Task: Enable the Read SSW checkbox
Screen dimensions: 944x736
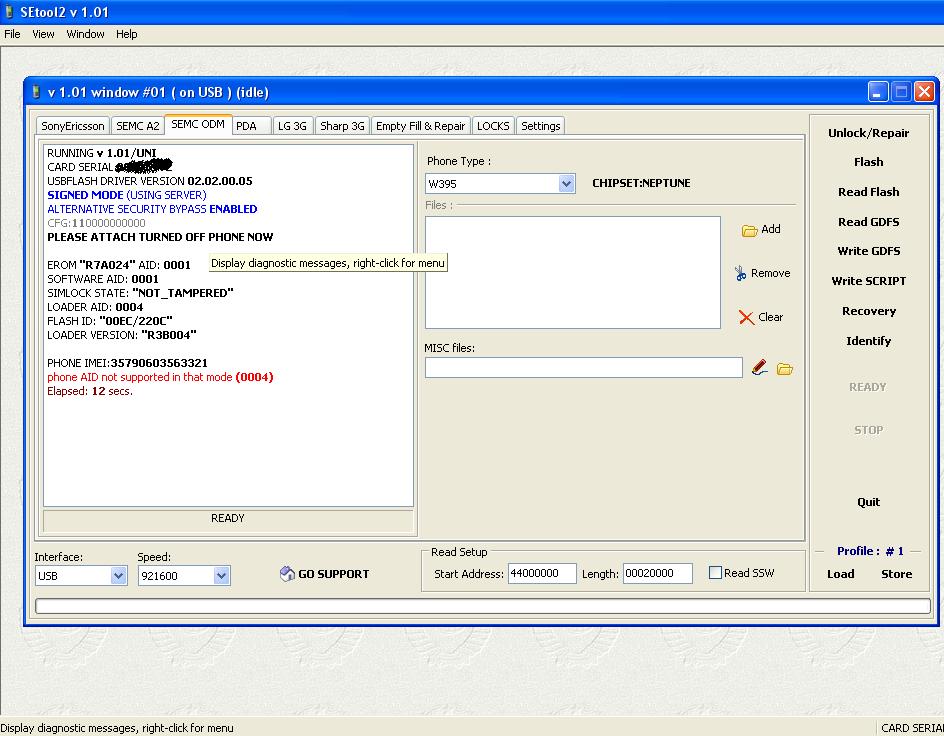Action: coord(715,573)
